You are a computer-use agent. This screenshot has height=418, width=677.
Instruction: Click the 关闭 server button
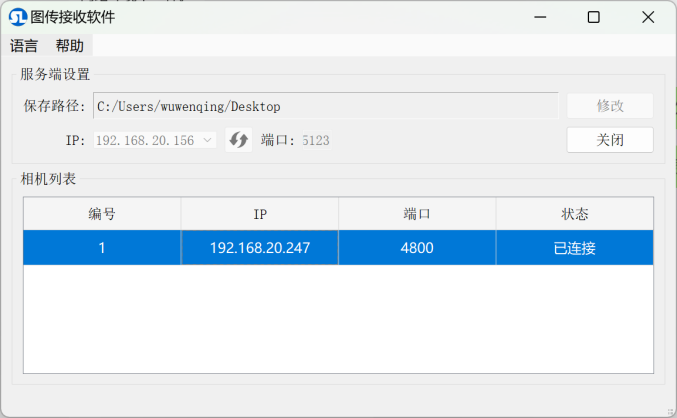pyautogui.click(x=610, y=140)
